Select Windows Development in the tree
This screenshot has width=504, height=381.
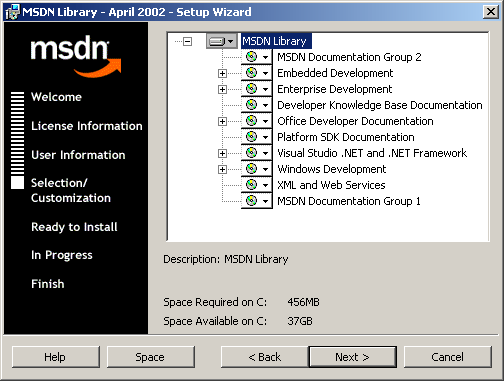pos(332,169)
